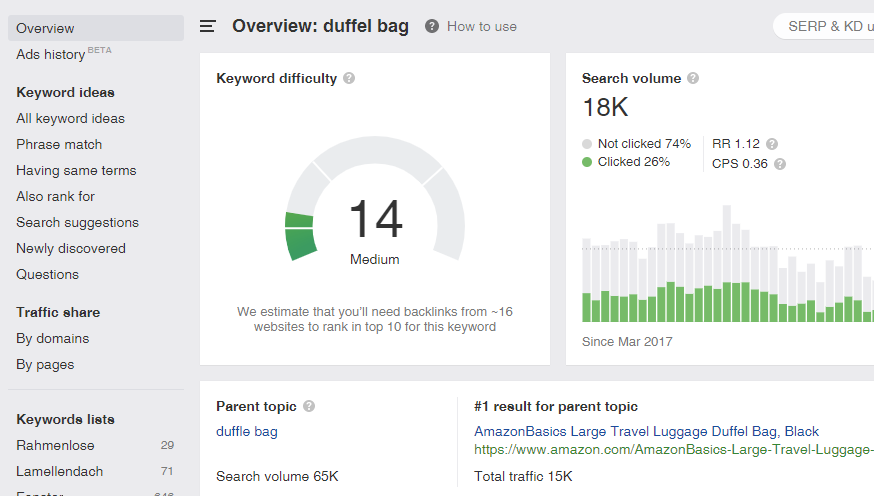Open the Rahmenlose keyword list
The width and height of the screenshot is (874, 496).
point(55,445)
